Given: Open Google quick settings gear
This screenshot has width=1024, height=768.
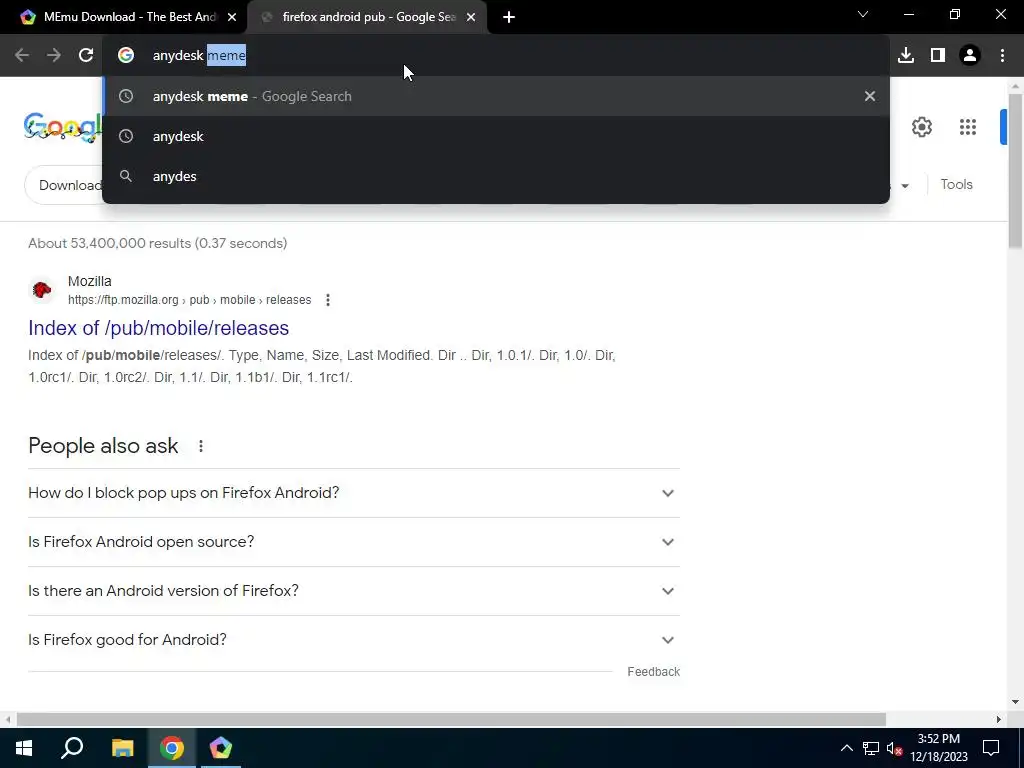Looking at the screenshot, I should (x=921, y=127).
